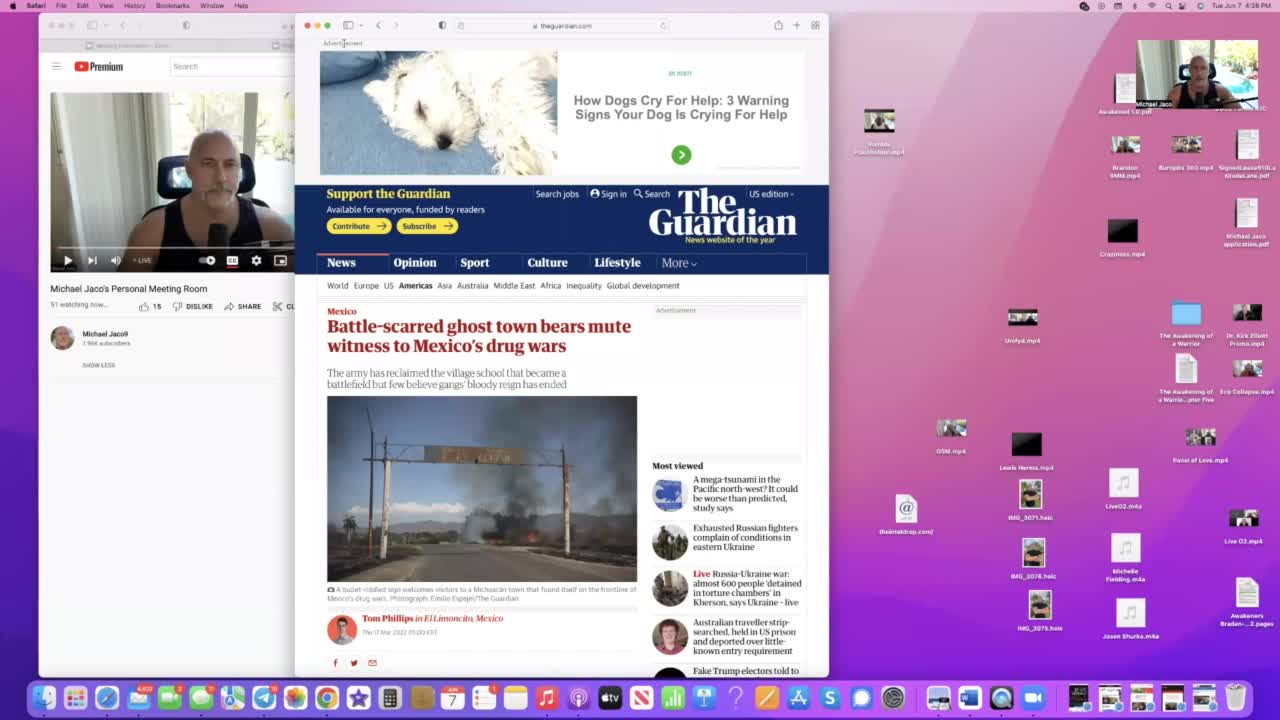1280x720 pixels.
Task: Reload the Guardian page
Action: [x=662, y=25]
